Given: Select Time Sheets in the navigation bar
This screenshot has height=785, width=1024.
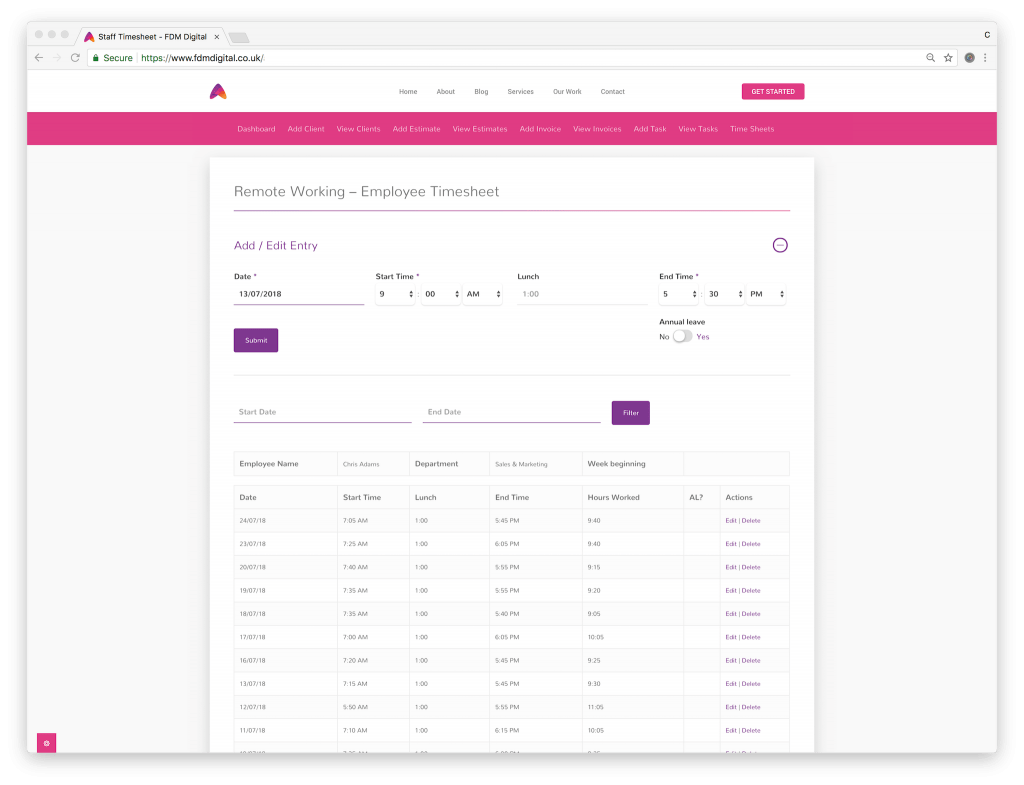Looking at the screenshot, I should (751, 129).
